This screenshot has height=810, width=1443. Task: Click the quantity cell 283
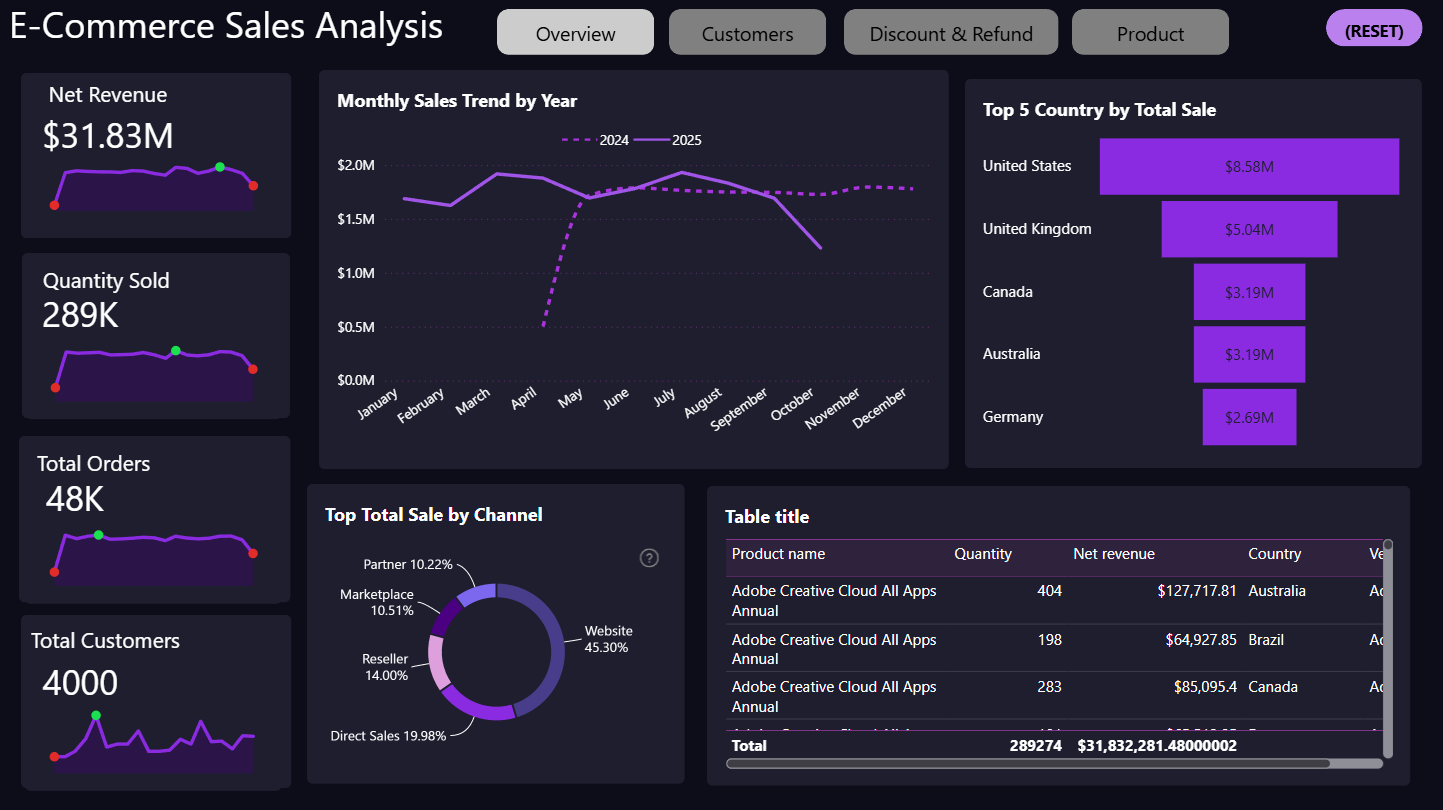tap(1049, 687)
